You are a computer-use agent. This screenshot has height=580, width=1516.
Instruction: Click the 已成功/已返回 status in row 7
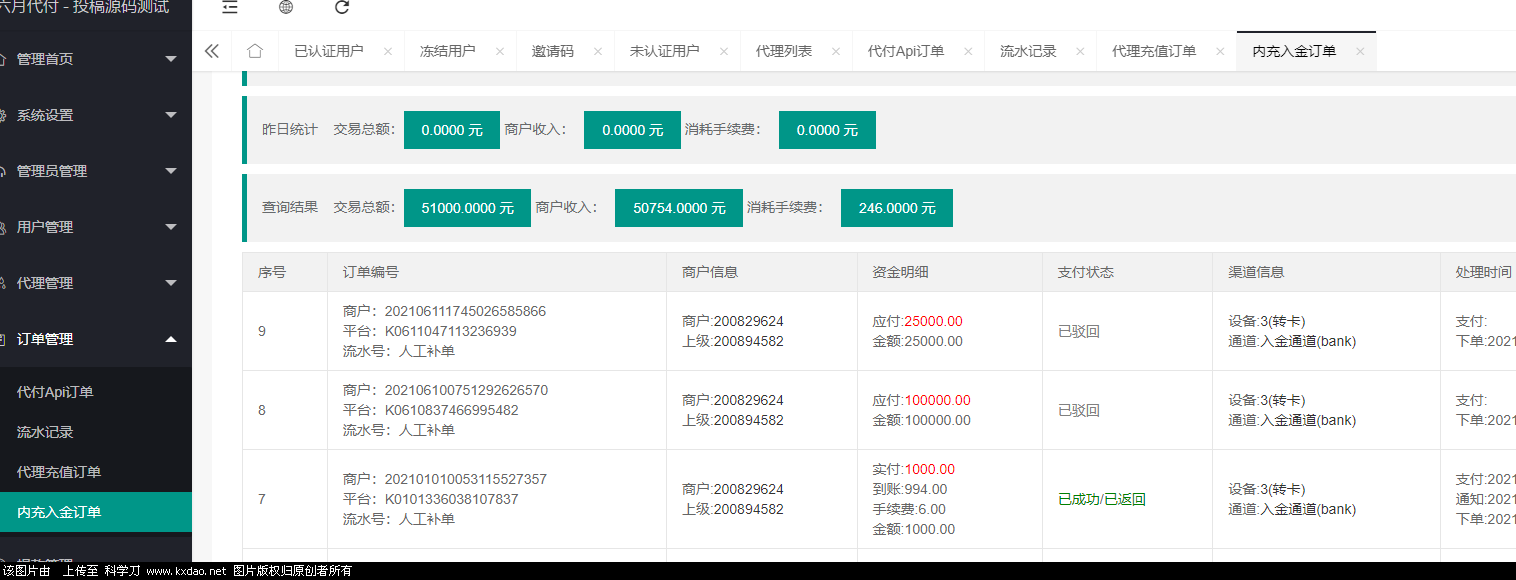(x=1101, y=499)
